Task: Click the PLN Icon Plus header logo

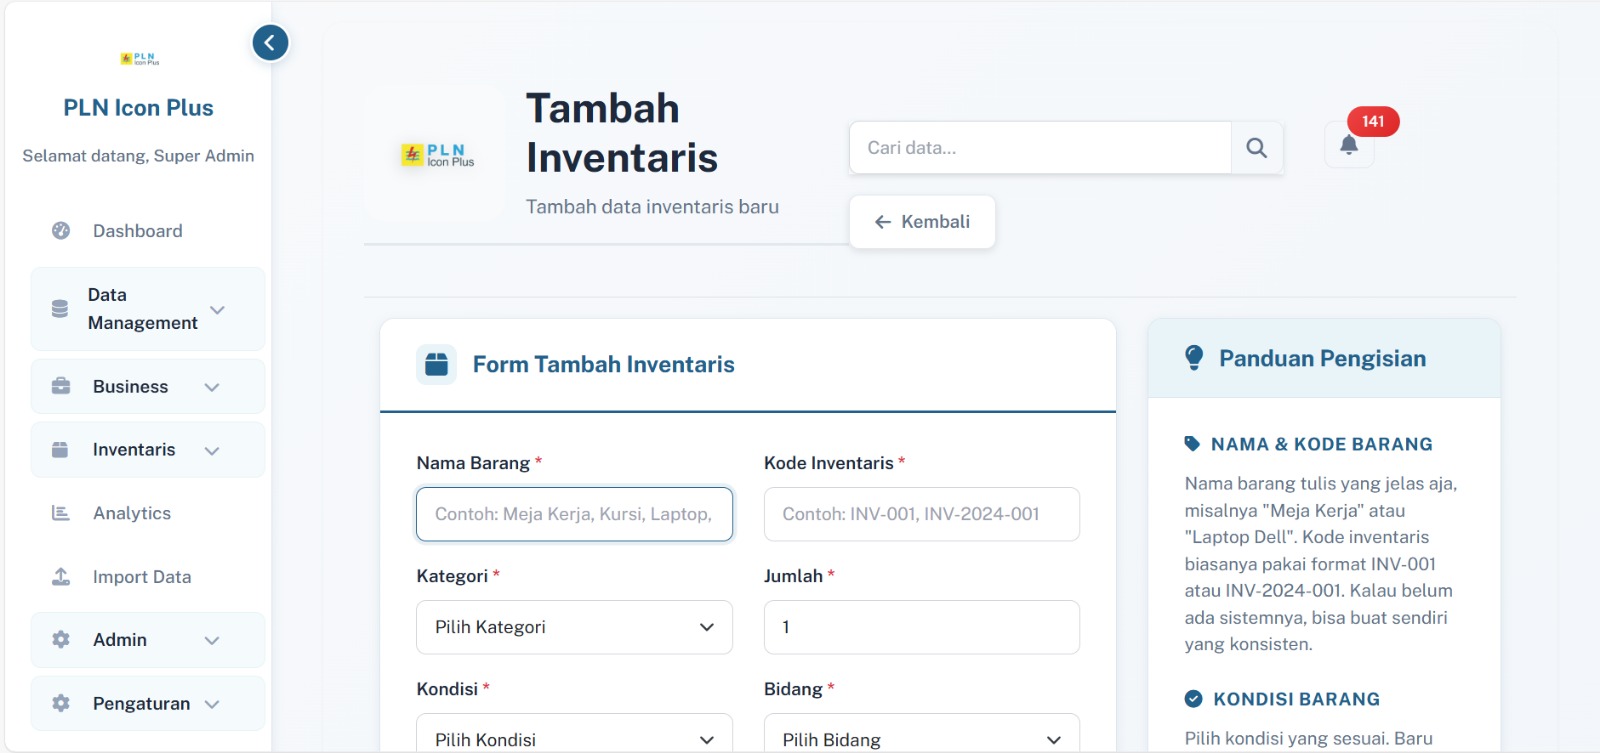Action: click(x=437, y=155)
